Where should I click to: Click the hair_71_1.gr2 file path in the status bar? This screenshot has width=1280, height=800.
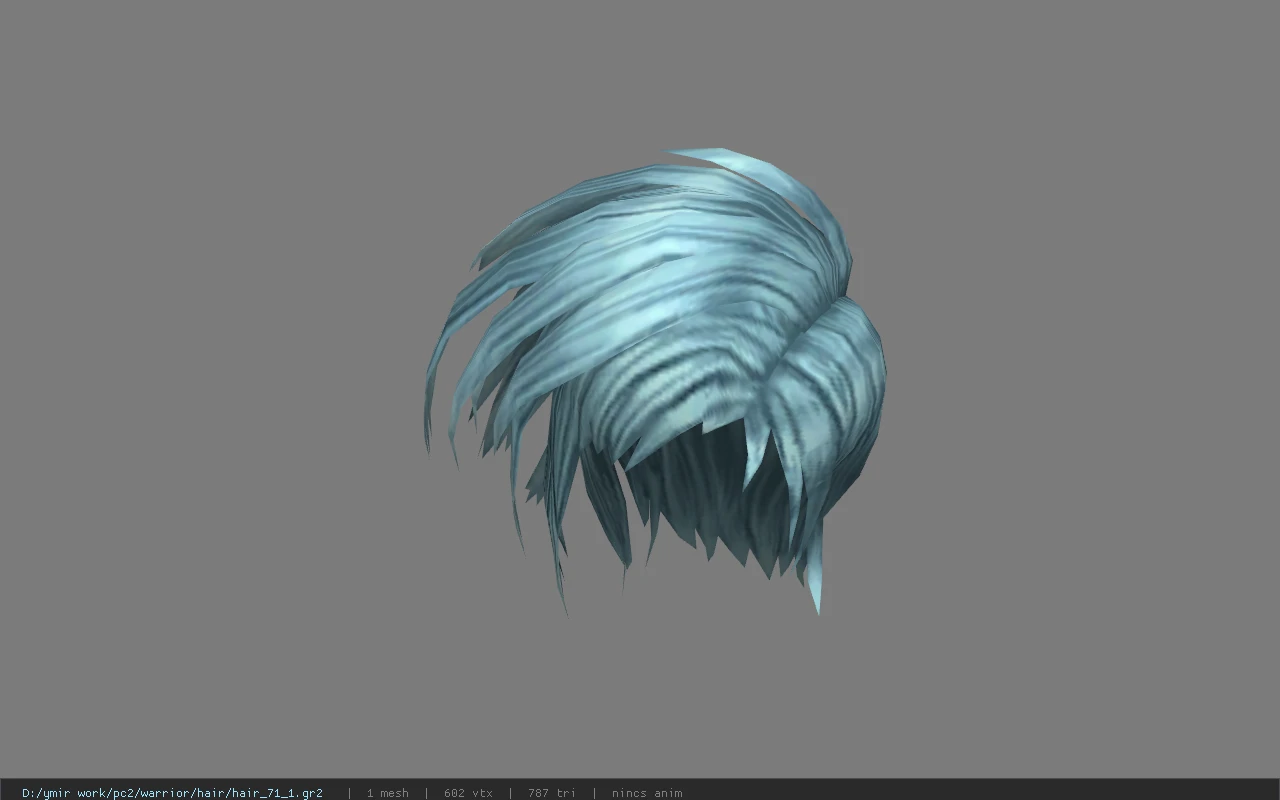172,793
